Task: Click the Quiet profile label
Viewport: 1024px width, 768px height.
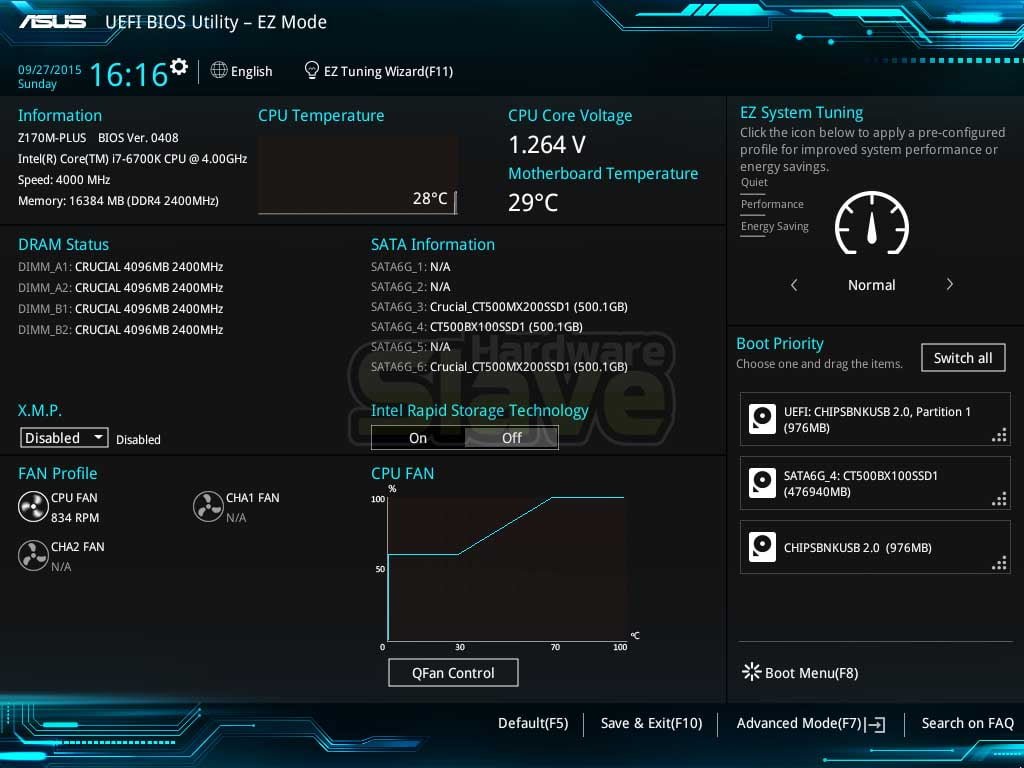Action: 754,182
